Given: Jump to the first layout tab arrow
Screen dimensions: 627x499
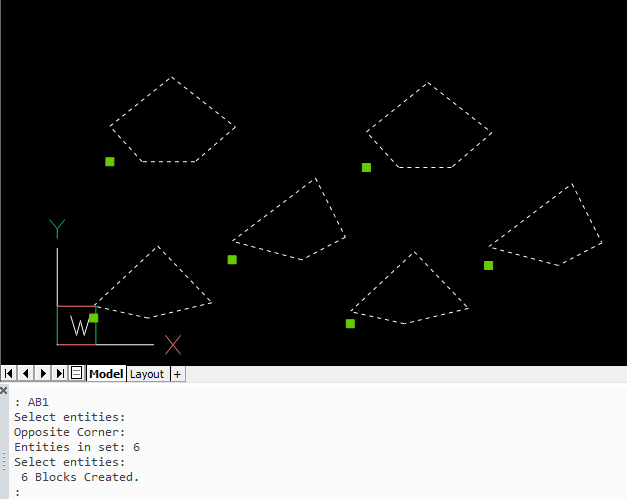Looking at the screenshot, I should tap(9, 373).
